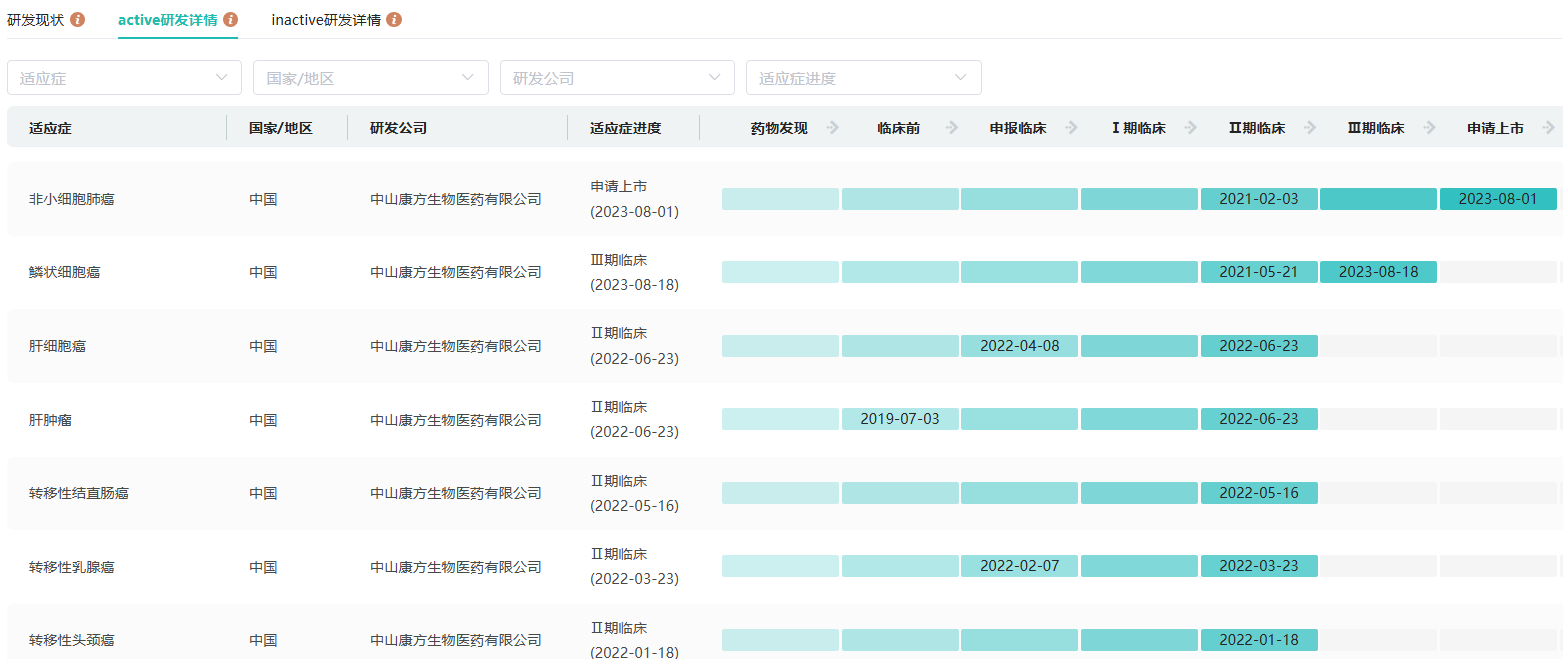This screenshot has height=659, width=1563.
Task: Click arrow icon after 临床前 header
Action: (952, 128)
